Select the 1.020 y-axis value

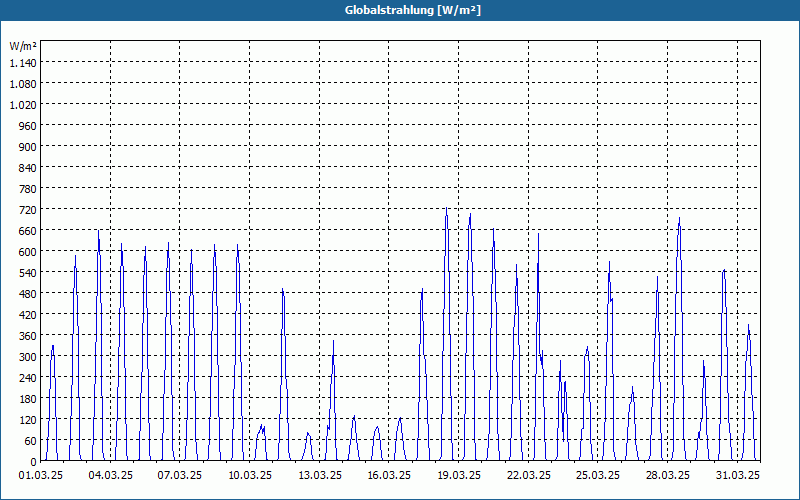pos(23,105)
